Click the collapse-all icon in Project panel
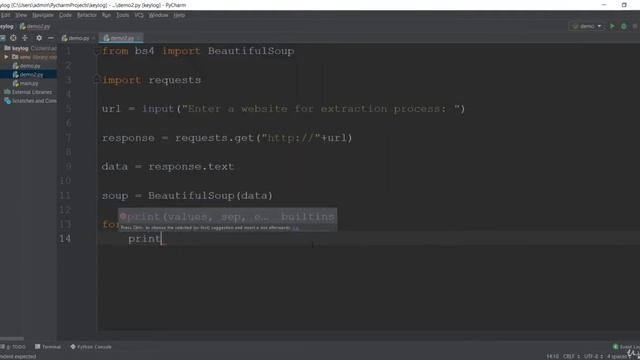640x360 pixels. pos(25,38)
